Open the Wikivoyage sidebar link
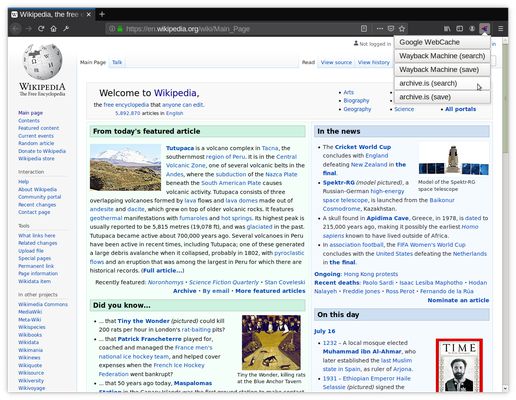Screen dimensions: 516x400 point(32,388)
